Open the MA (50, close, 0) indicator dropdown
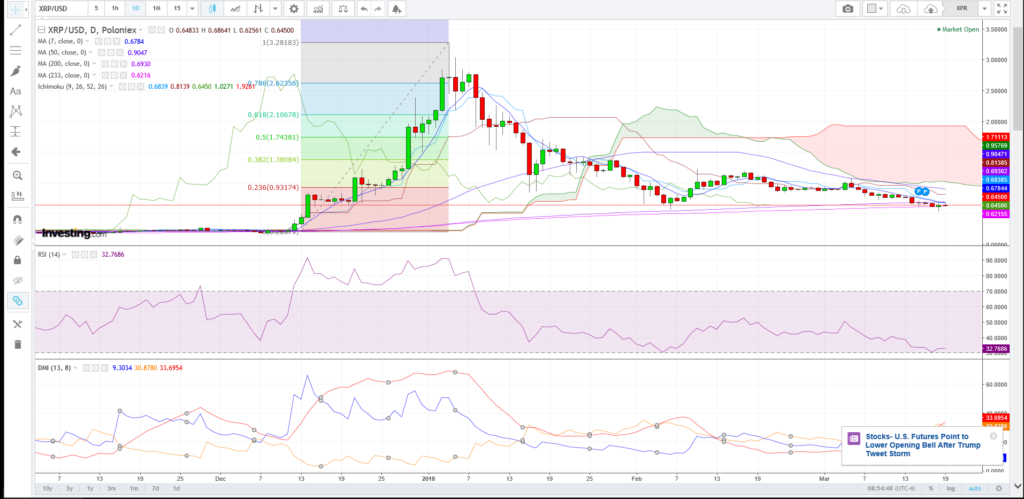 tap(92, 52)
